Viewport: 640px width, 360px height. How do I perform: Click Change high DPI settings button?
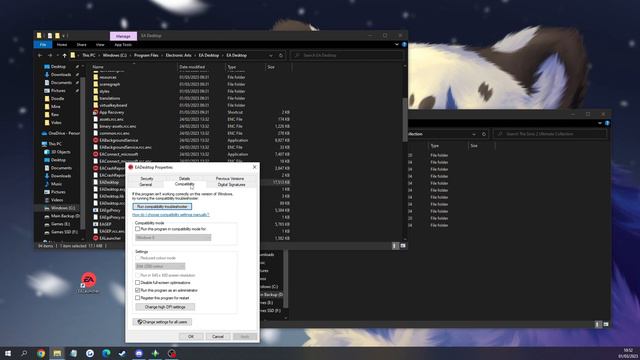click(x=165, y=307)
